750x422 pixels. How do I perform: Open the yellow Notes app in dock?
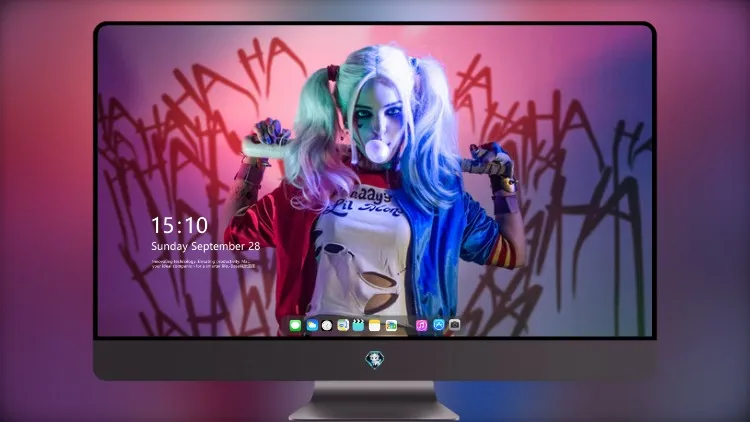[x=375, y=325]
